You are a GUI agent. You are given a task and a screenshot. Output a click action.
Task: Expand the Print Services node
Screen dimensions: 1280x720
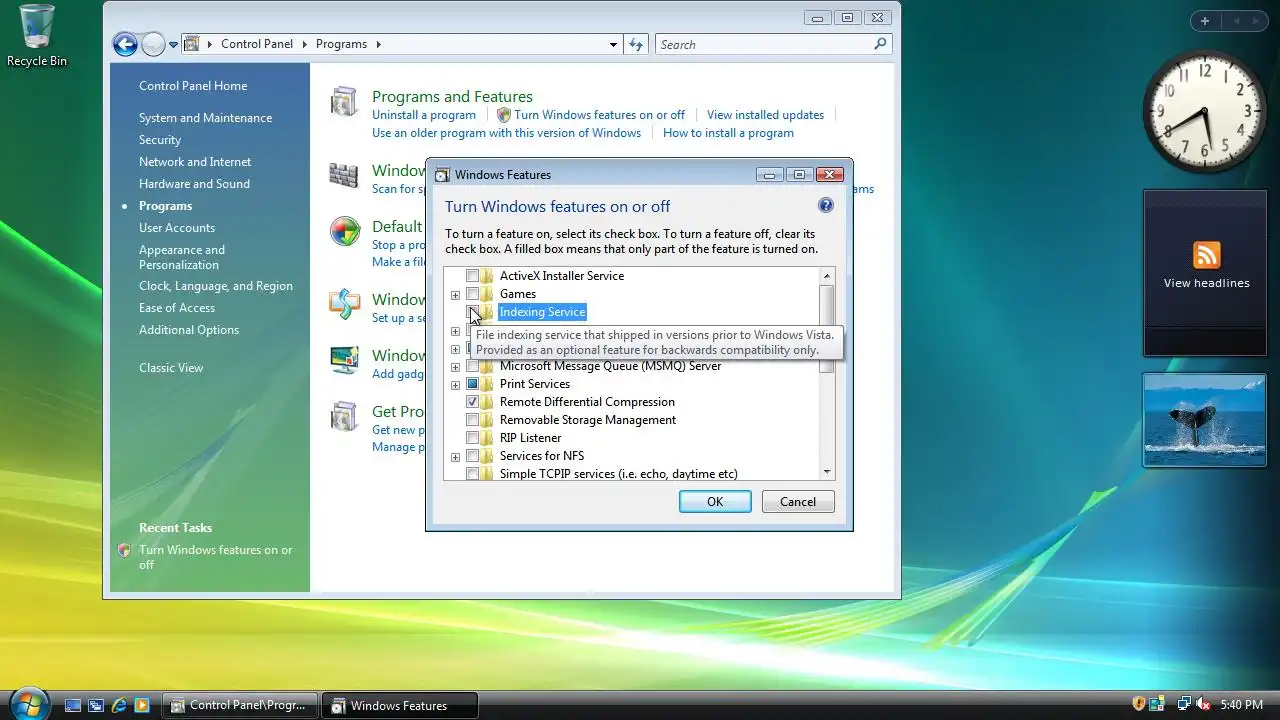[x=455, y=384]
